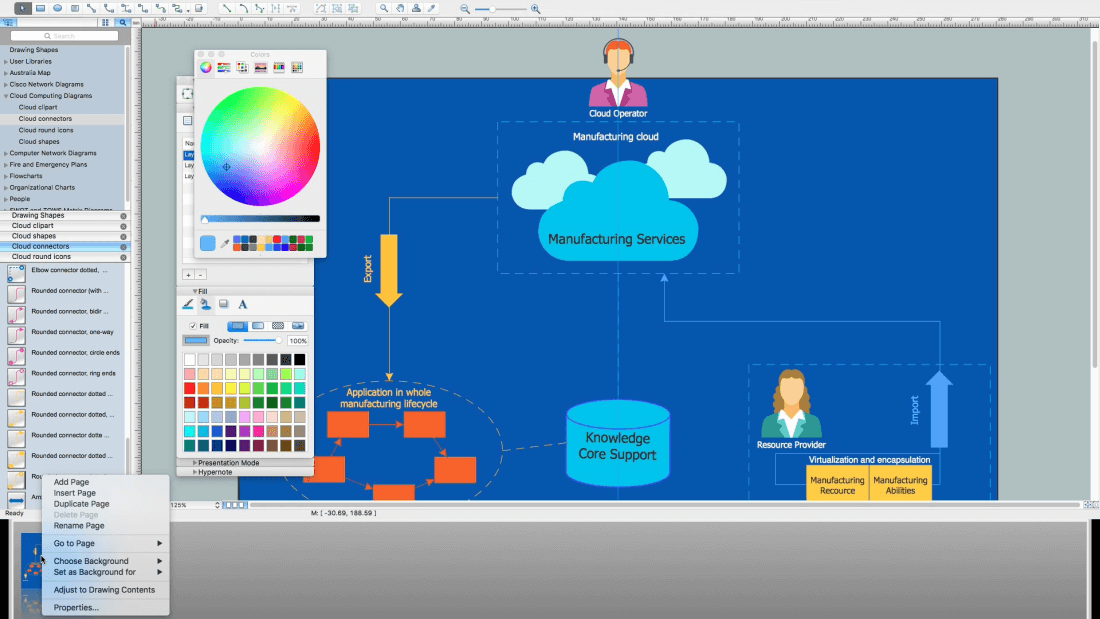The height and width of the screenshot is (619, 1100).
Task: Open Go to Page submenu
Action: 107,543
